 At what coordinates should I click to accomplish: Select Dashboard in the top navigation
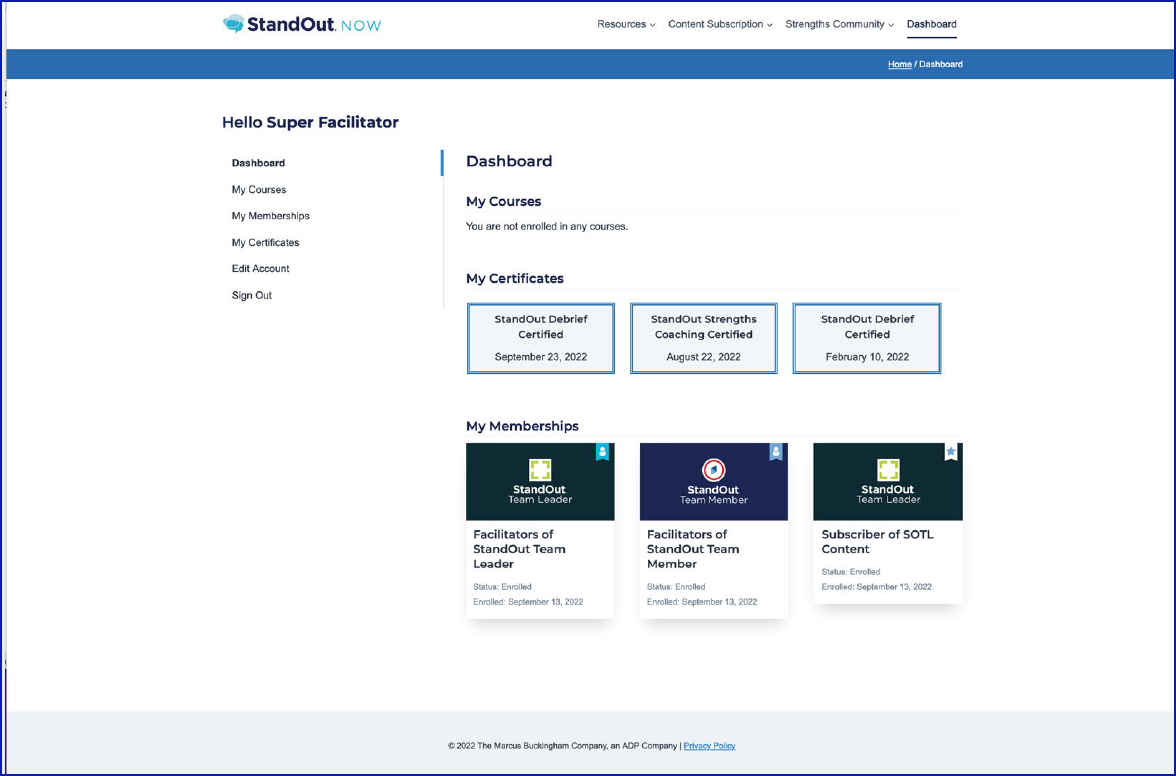(x=931, y=24)
